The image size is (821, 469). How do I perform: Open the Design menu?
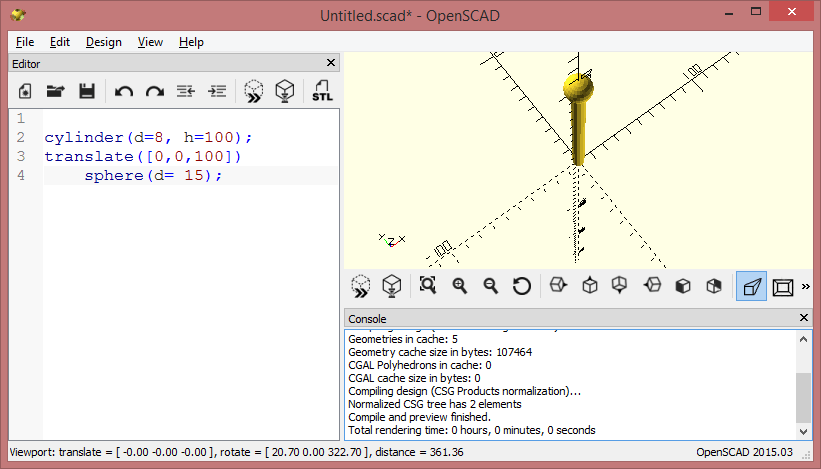click(103, 42)
